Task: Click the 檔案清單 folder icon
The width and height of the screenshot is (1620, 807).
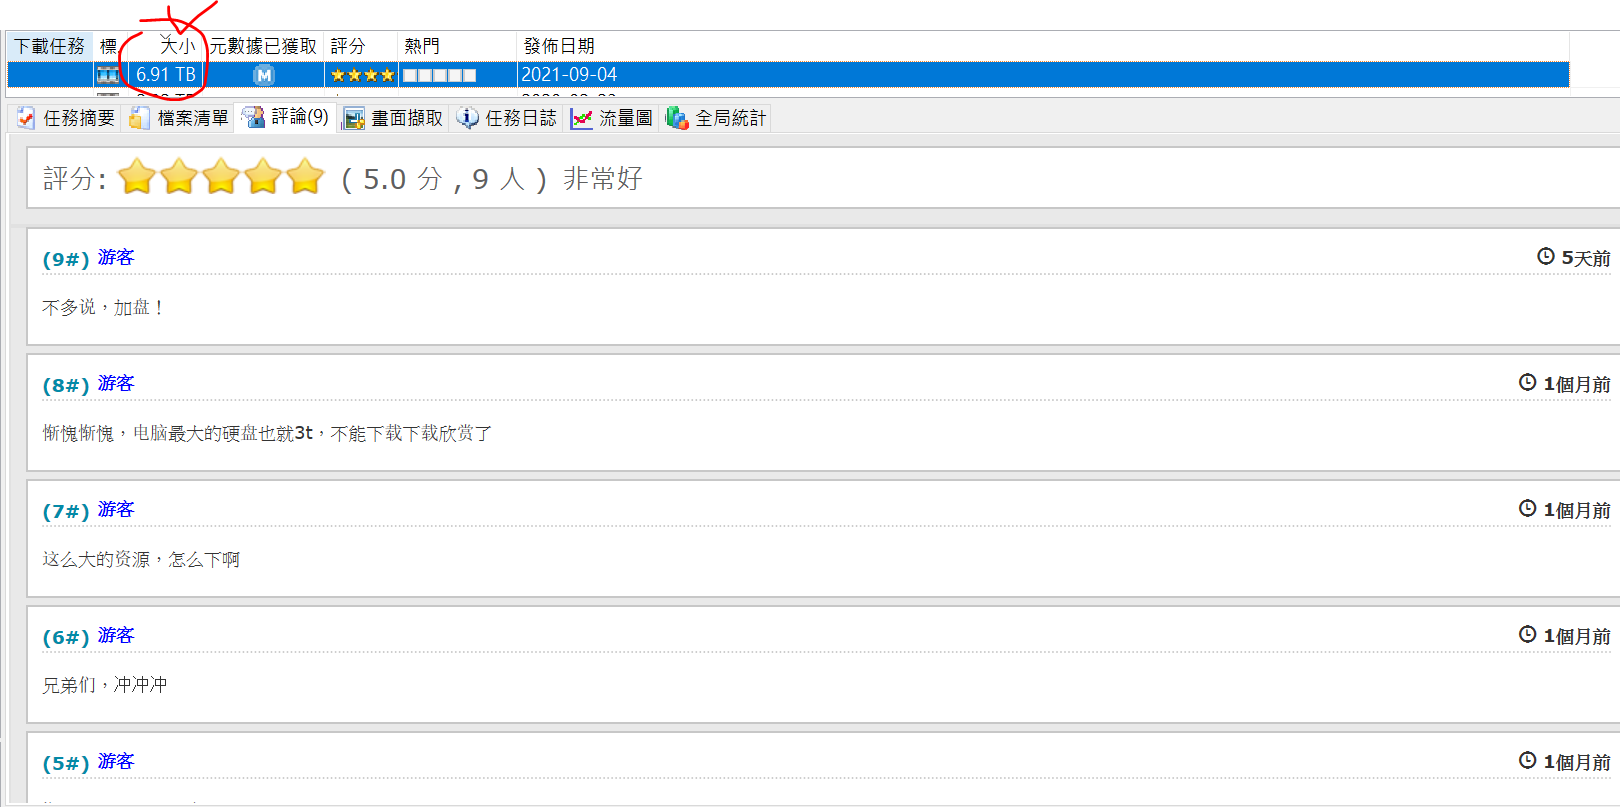Action: pos(140,118)
